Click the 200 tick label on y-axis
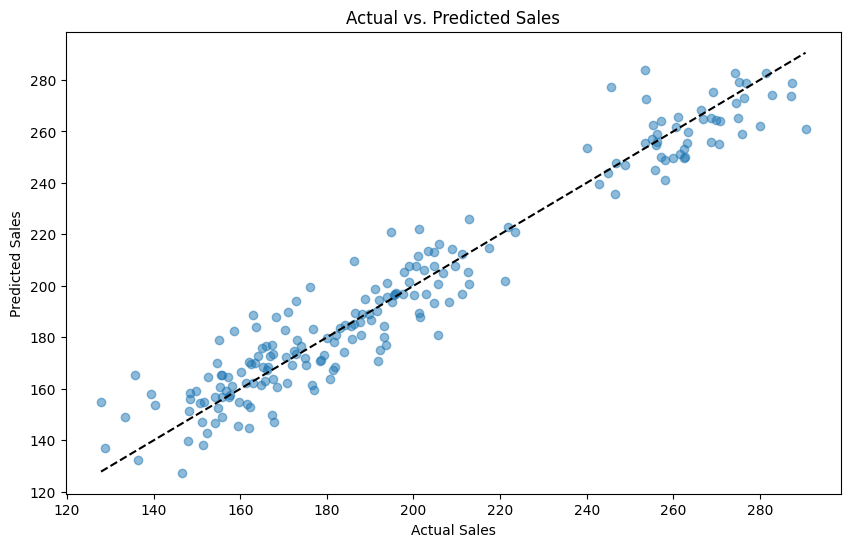The width and height of the screenshot is (850, 547). 44,286
